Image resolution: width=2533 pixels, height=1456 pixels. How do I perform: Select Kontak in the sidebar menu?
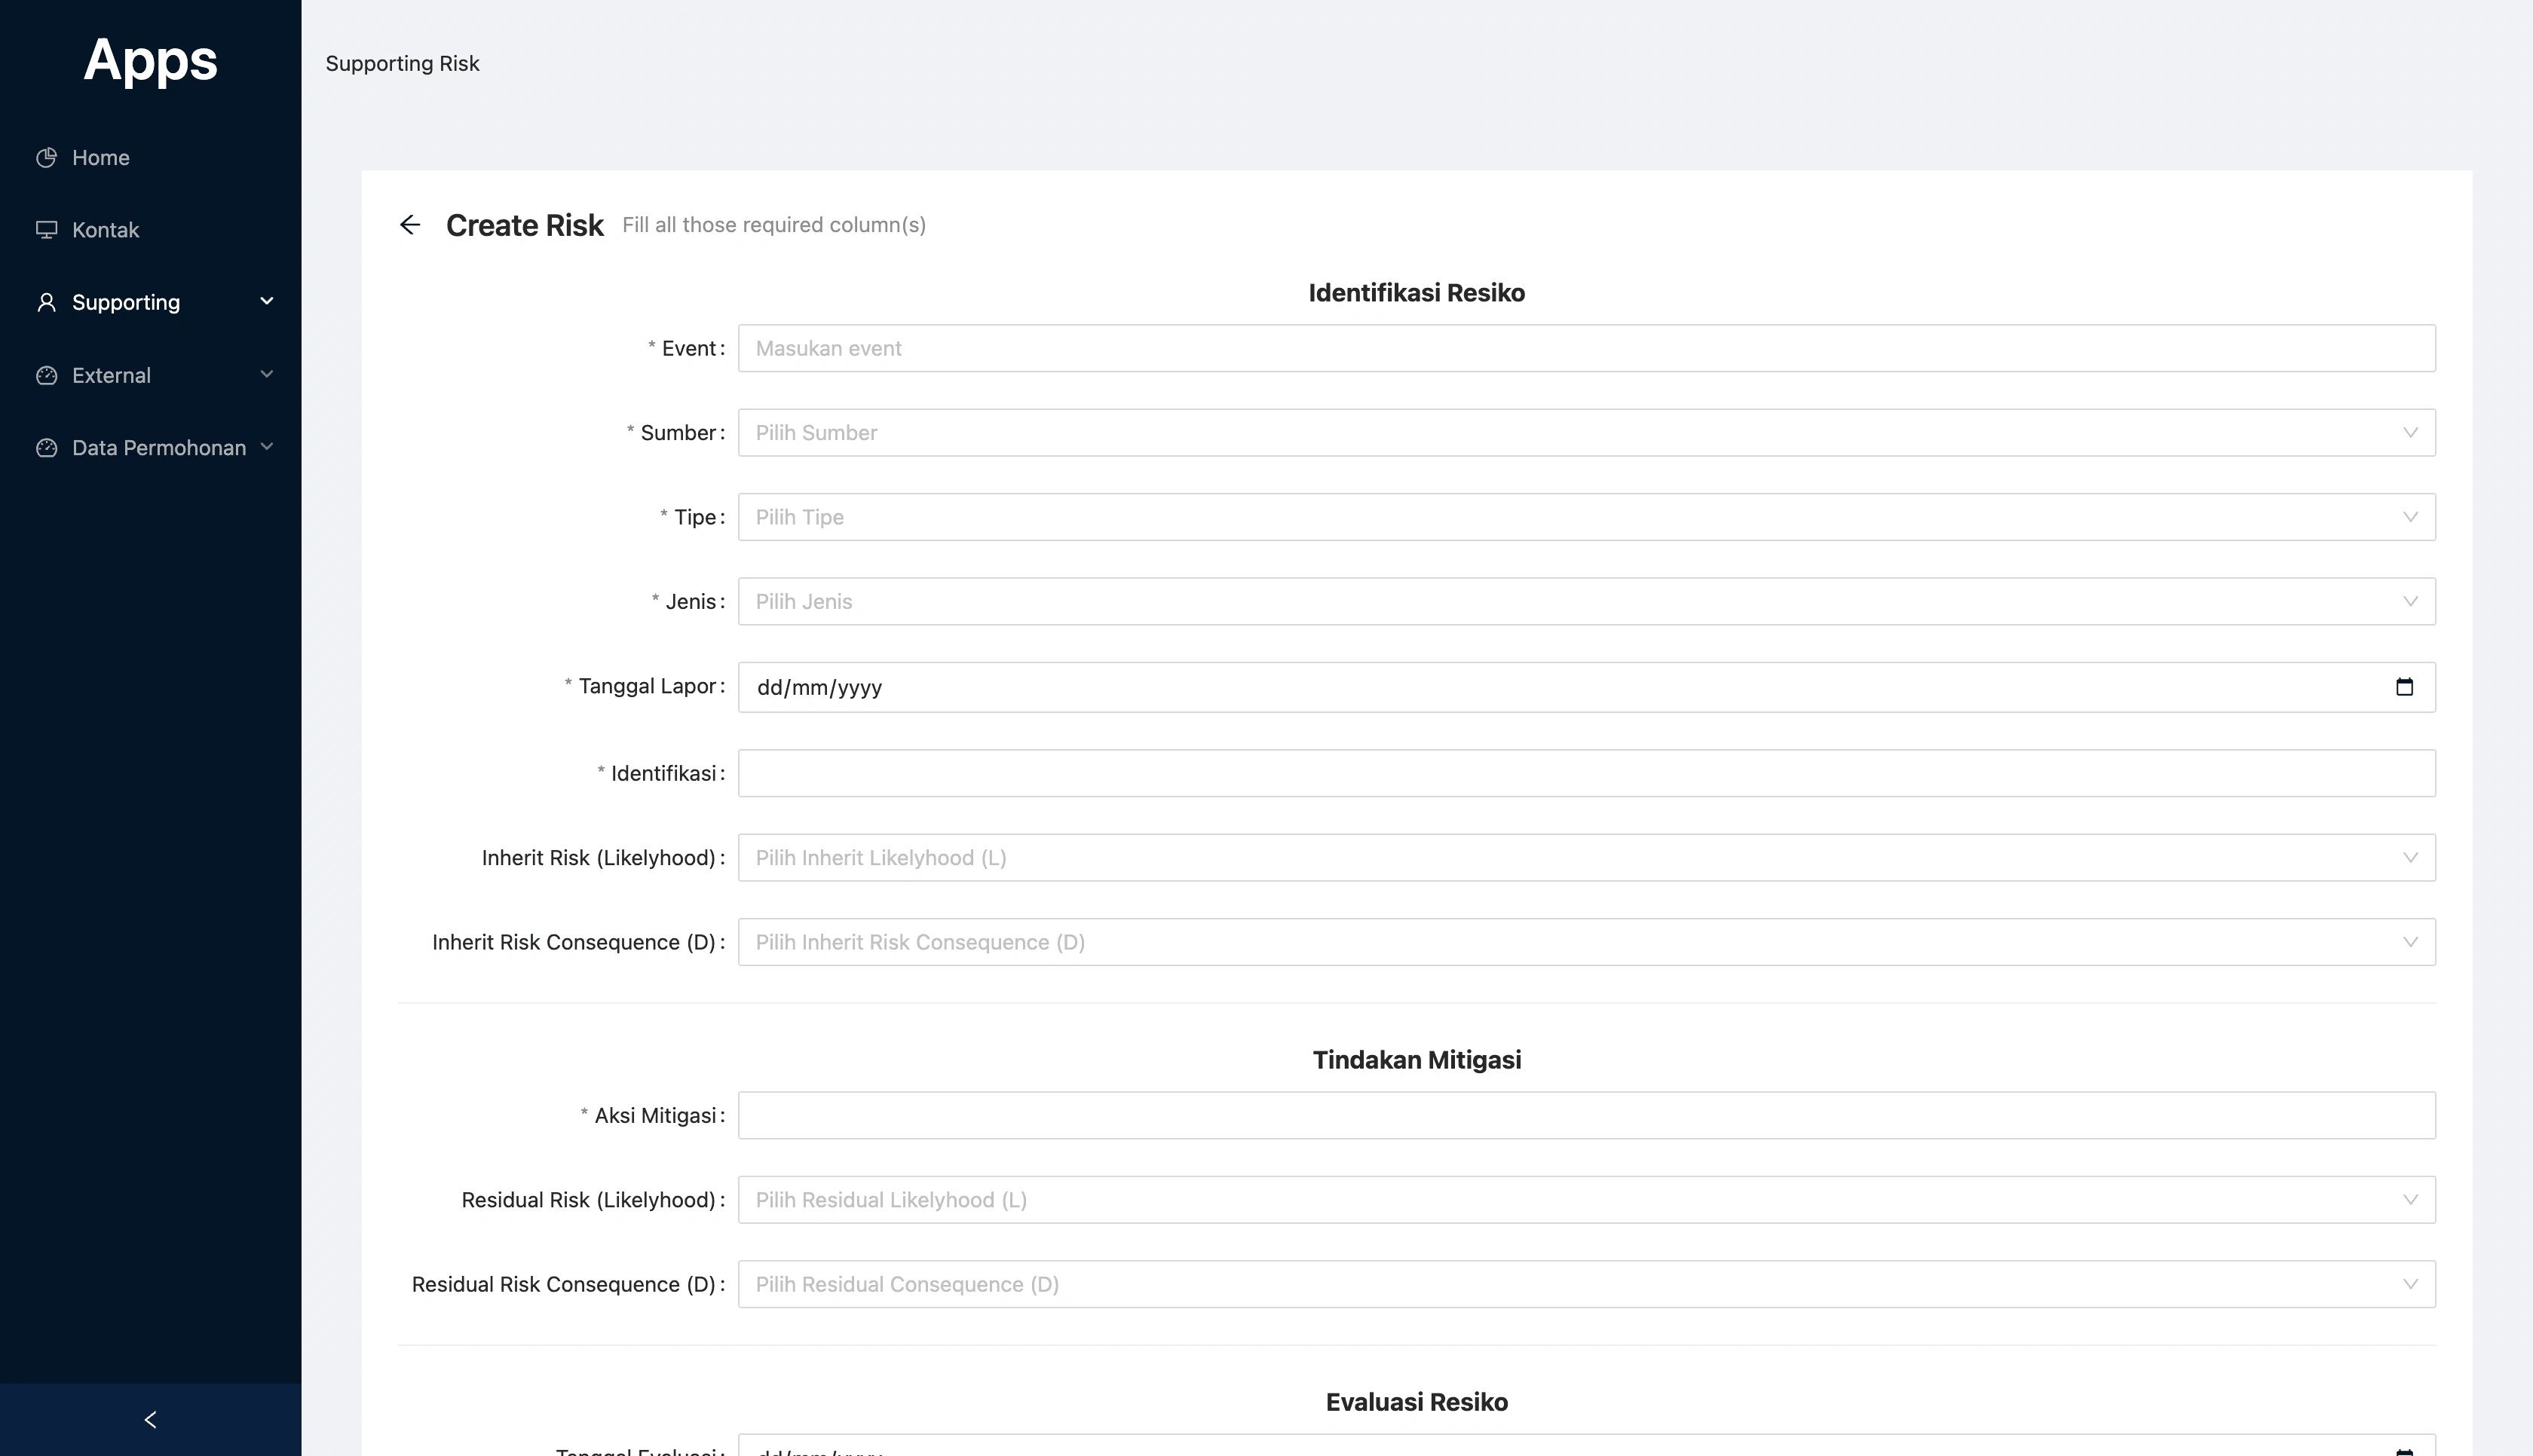tap(105, 229)
